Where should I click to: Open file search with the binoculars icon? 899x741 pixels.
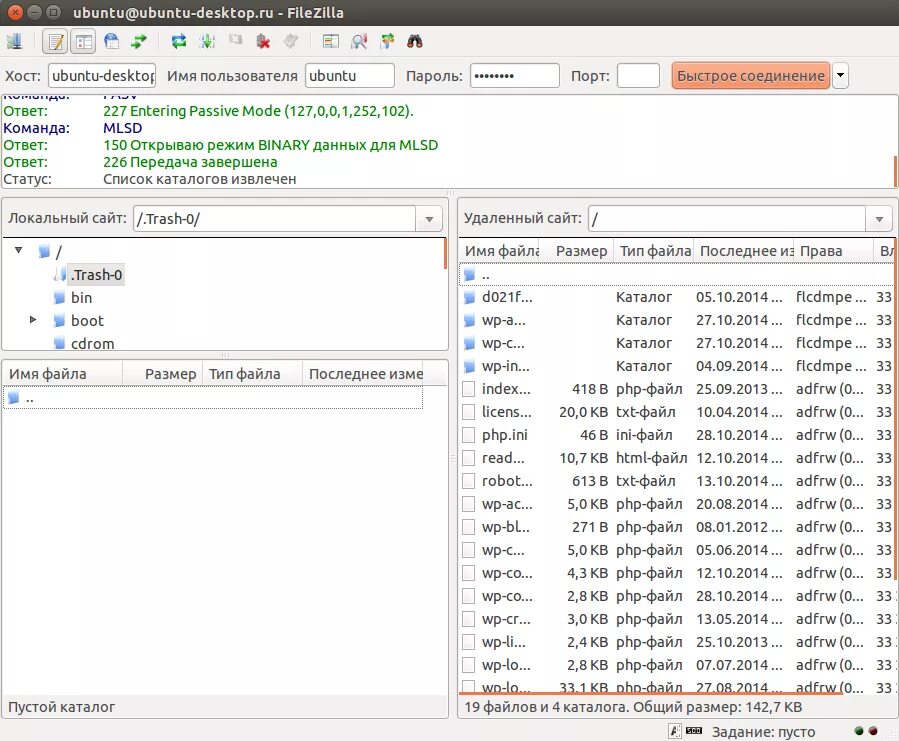click(x=415, y=41)
